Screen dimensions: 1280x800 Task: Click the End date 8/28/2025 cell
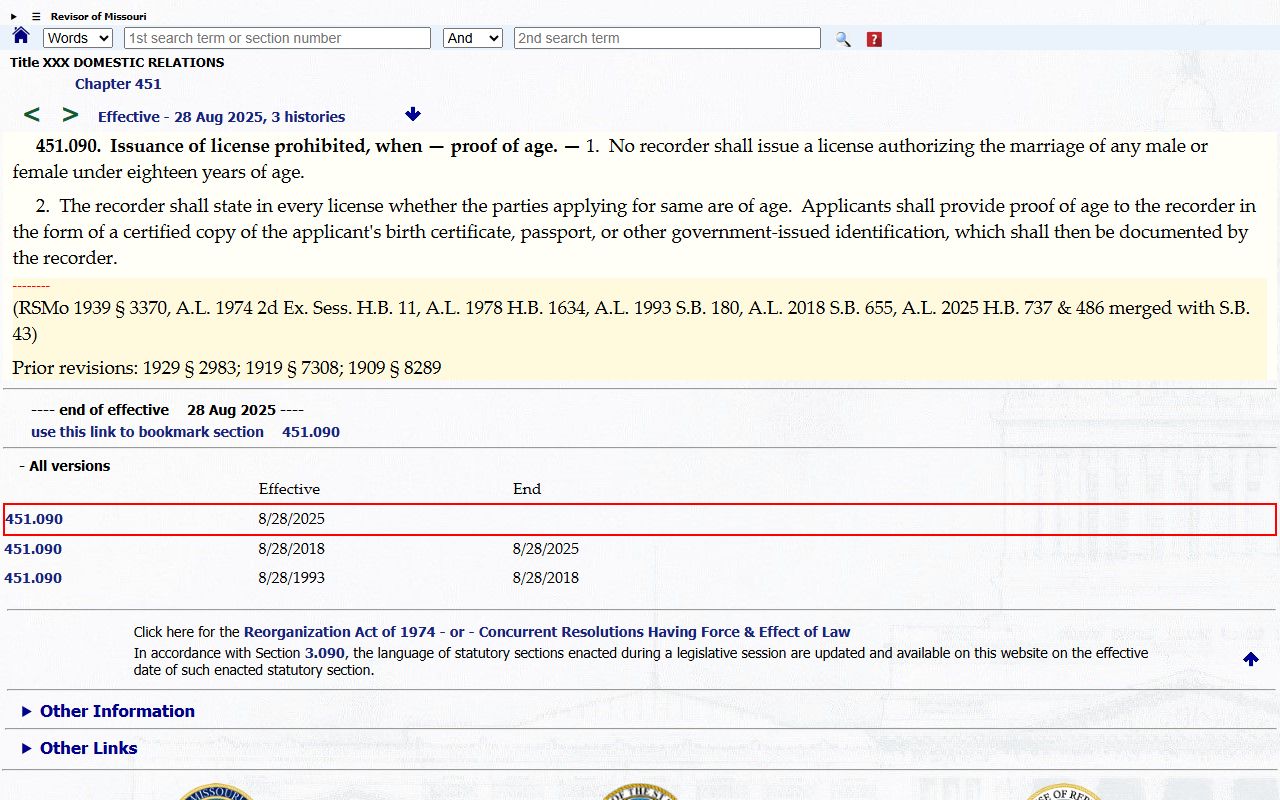pyautogui.click(x=546, y=549)
